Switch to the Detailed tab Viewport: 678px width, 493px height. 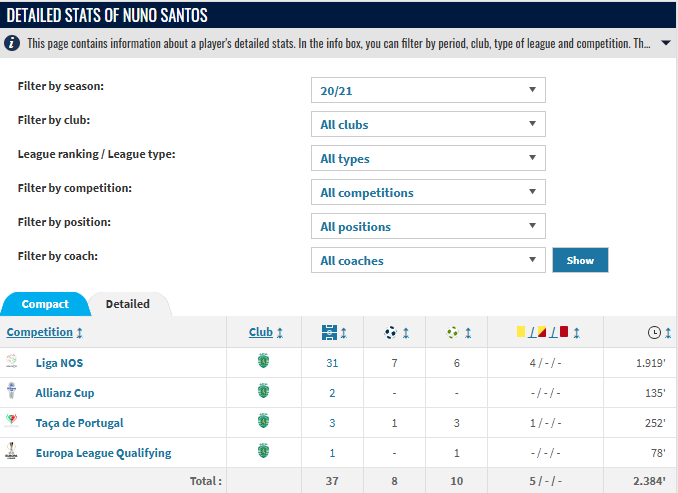tap(128, 304)
